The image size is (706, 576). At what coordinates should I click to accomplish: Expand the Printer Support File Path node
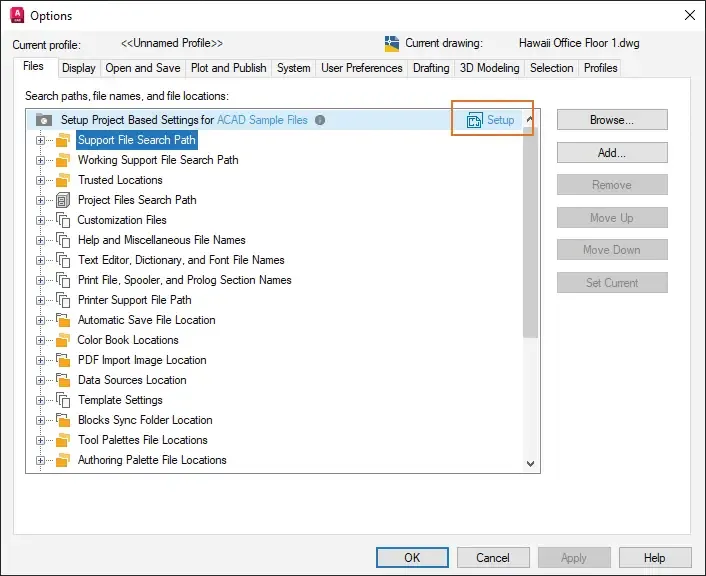[40, 300]
